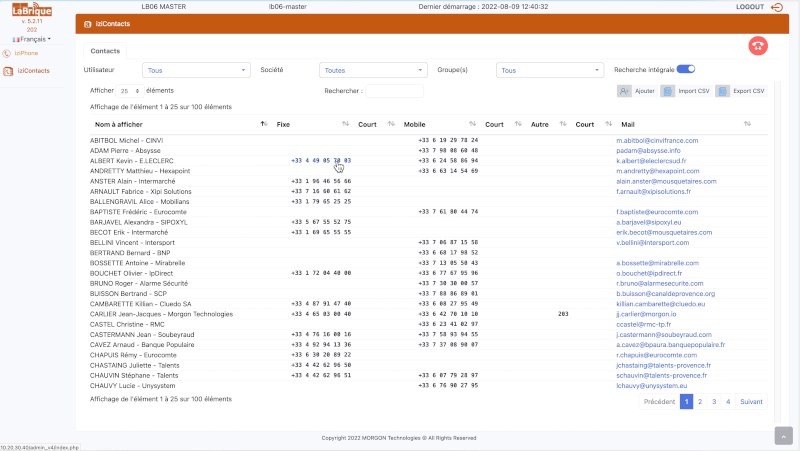Click CAVEZ Arnaud mobile number
Viewport: 800px width, 451px height.
448,345
